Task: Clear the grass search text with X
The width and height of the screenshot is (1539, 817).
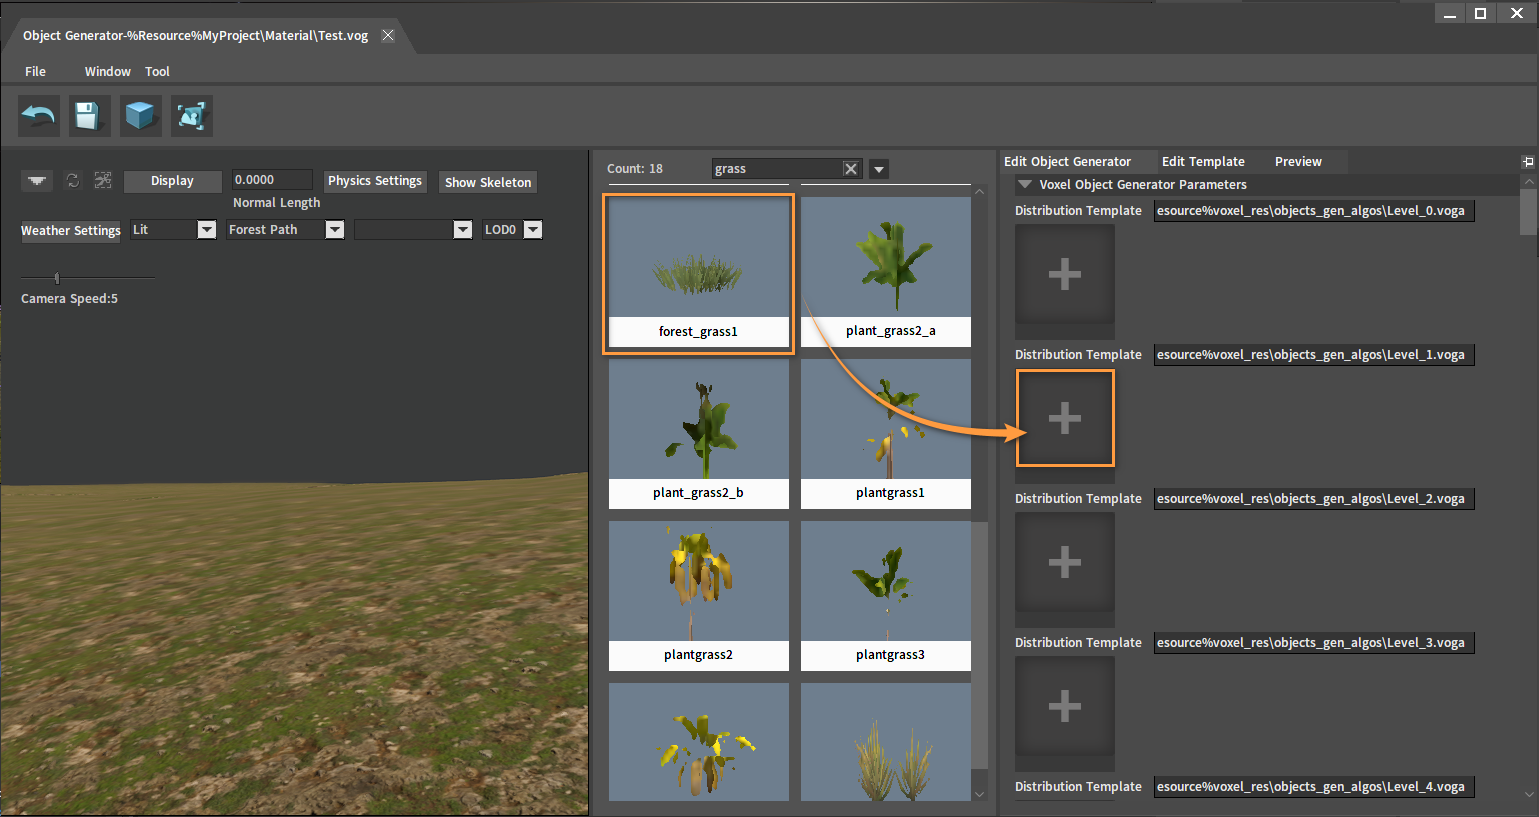Action: click(x=850, y=169)
